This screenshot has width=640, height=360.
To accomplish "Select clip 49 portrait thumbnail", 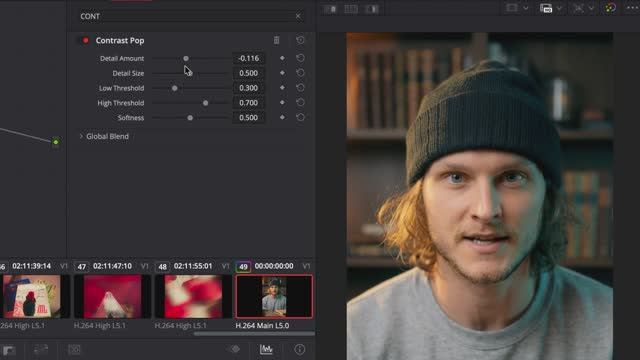I will pyautogui.click(x=274, y=296).
